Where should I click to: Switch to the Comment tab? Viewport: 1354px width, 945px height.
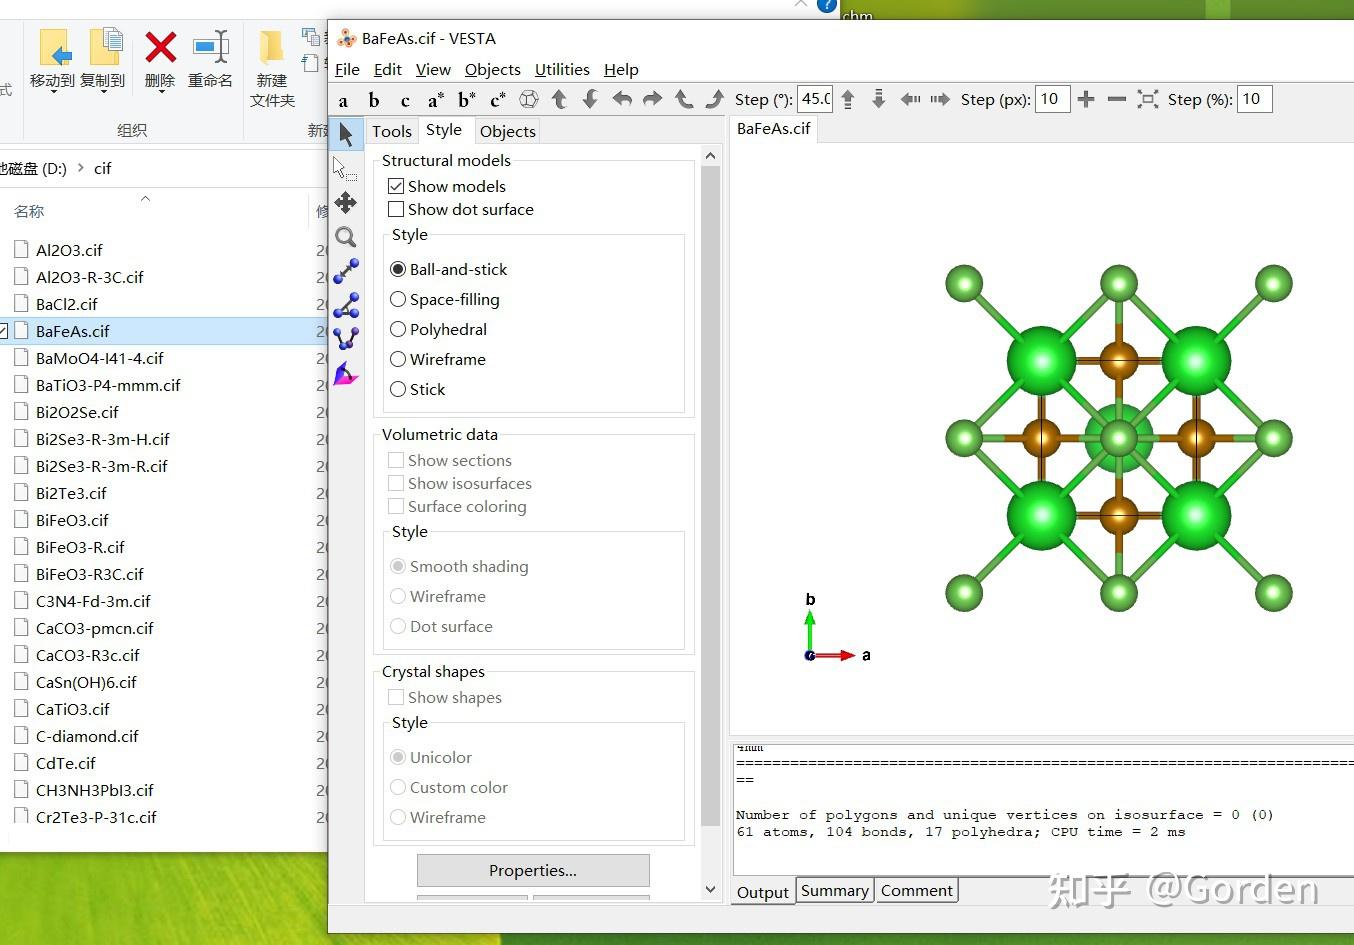tap(916, 891)
